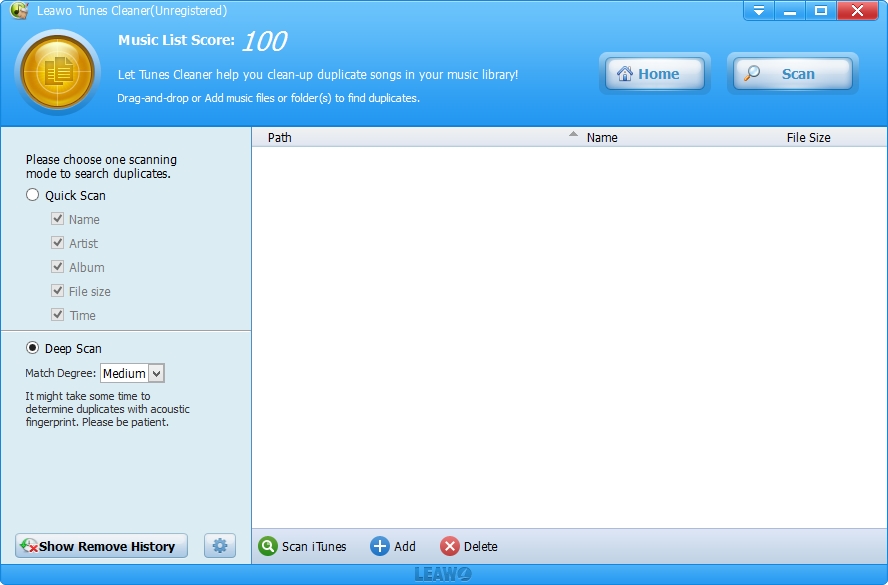Sort by the Name column header
888x585 pixels.
(x=602, y=137)
